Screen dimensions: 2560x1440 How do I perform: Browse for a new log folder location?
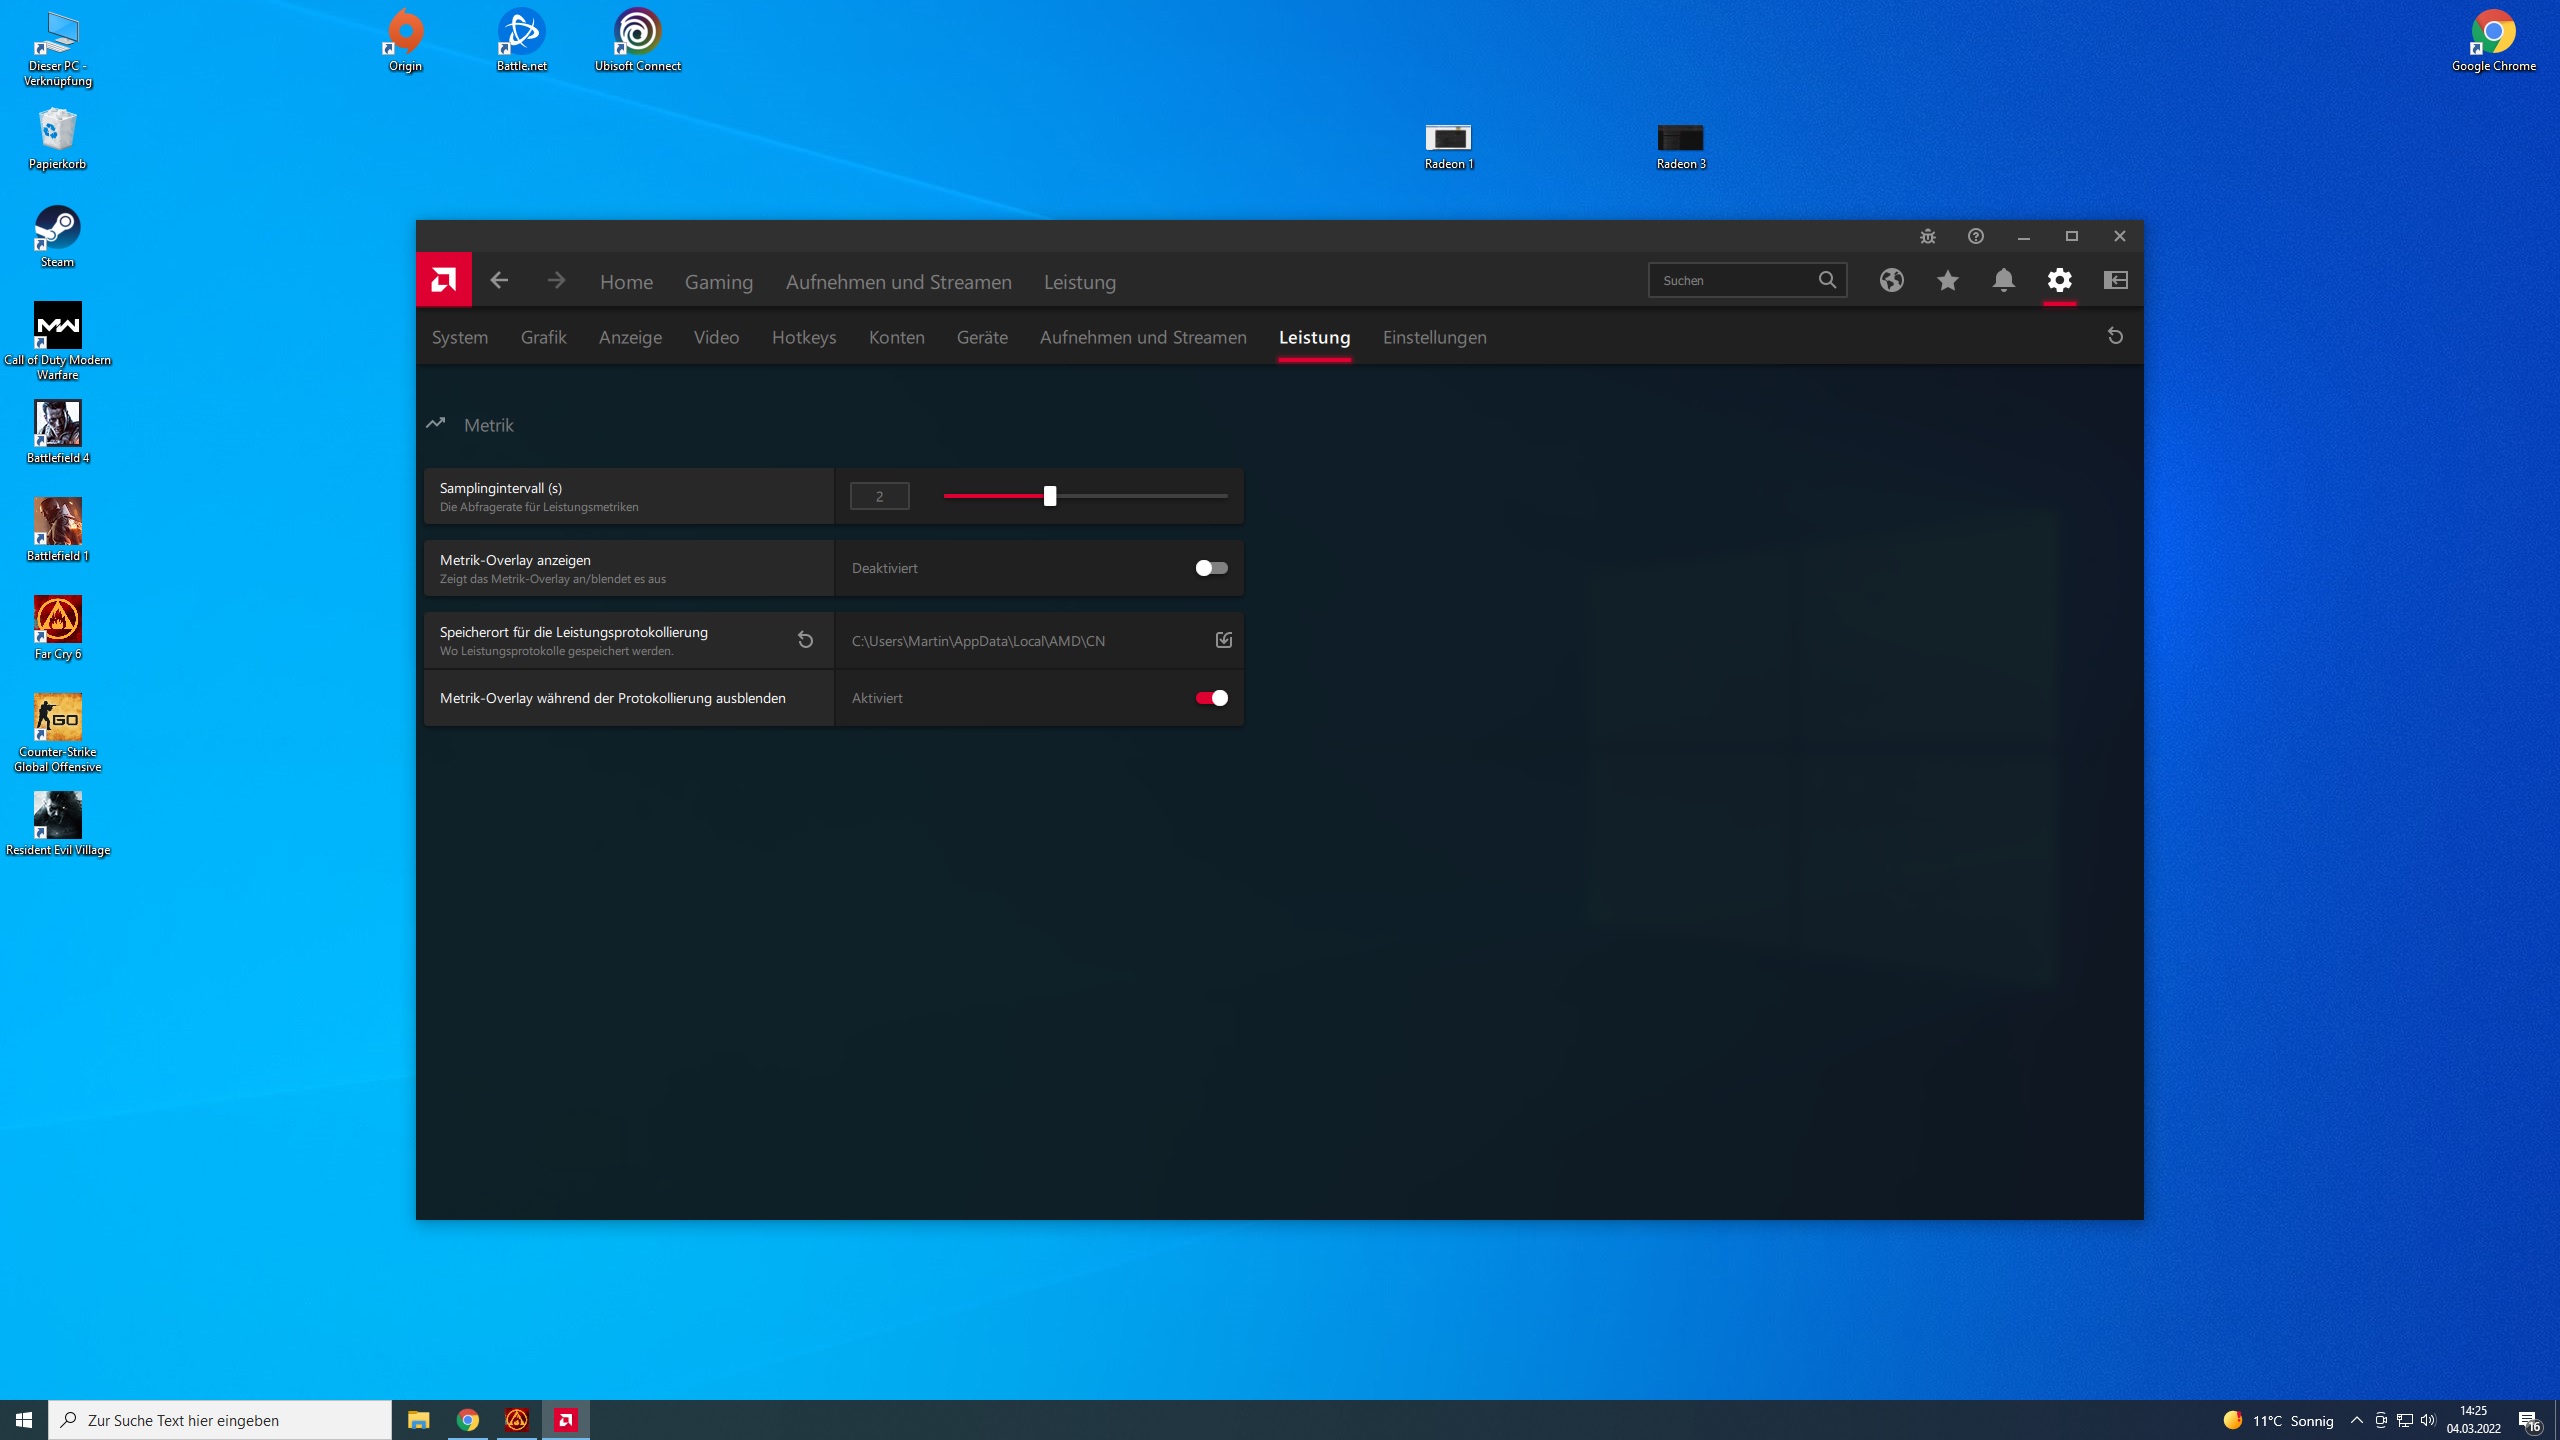(1223, 640)
